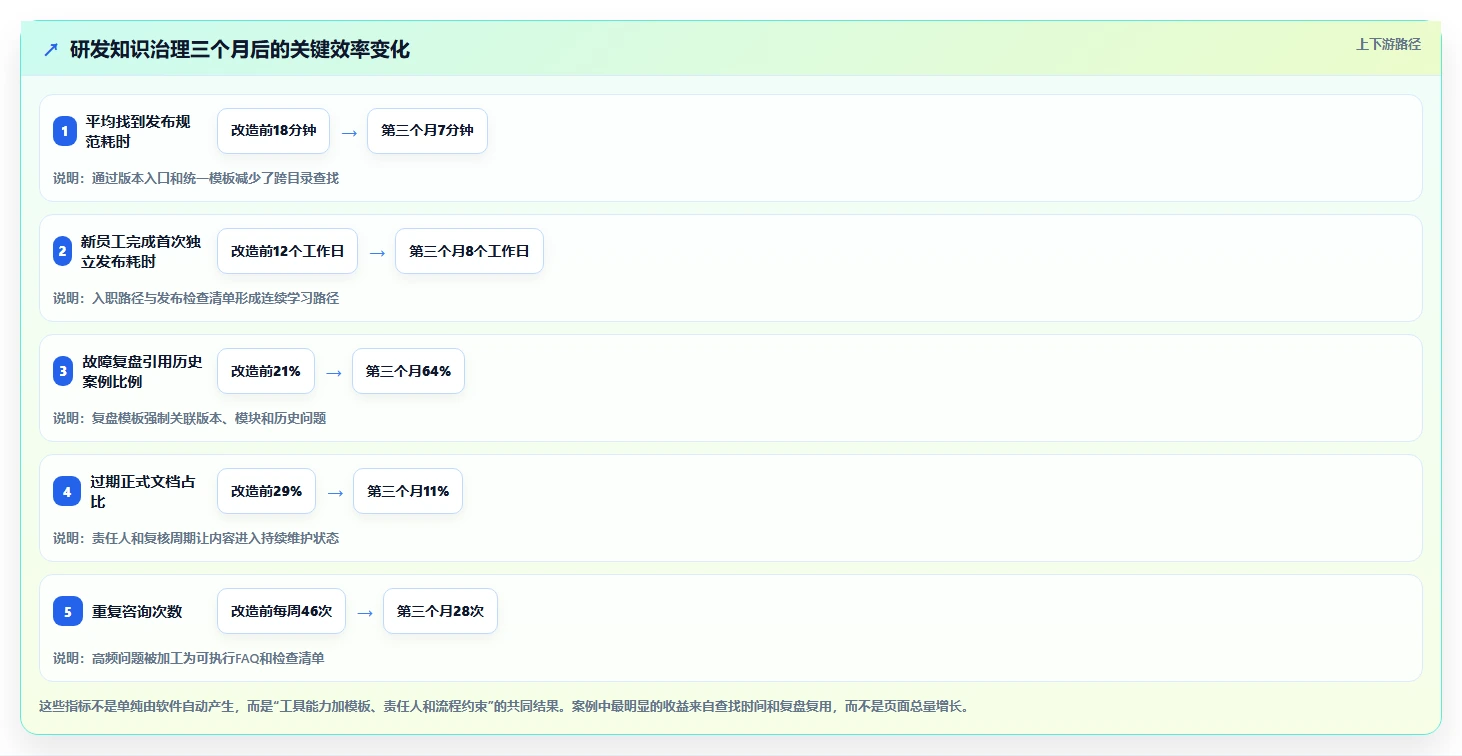The height and width of the screenshot is (756, 1462).
Task: Click the 第三个月64% chip
Action: 408,371
